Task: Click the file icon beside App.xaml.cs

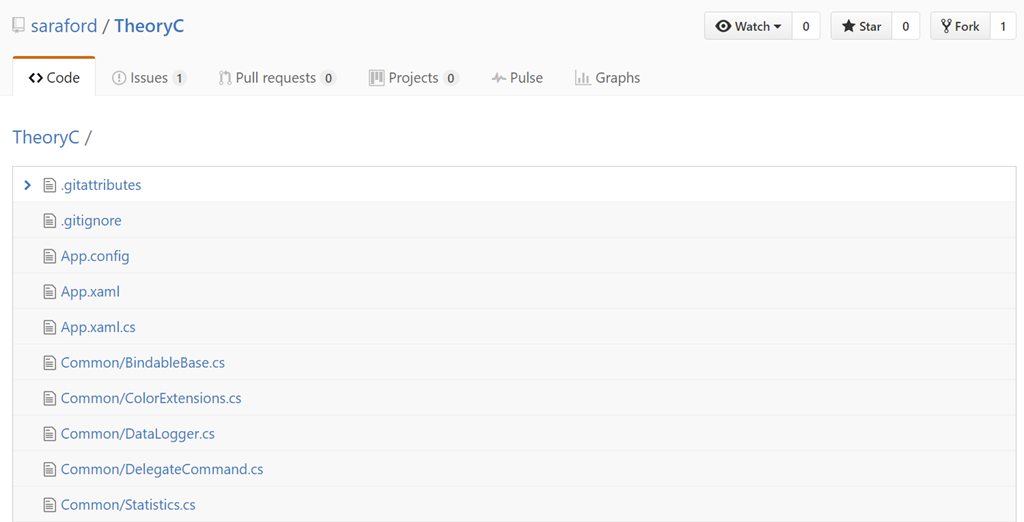Action: (x=49, y=327)
